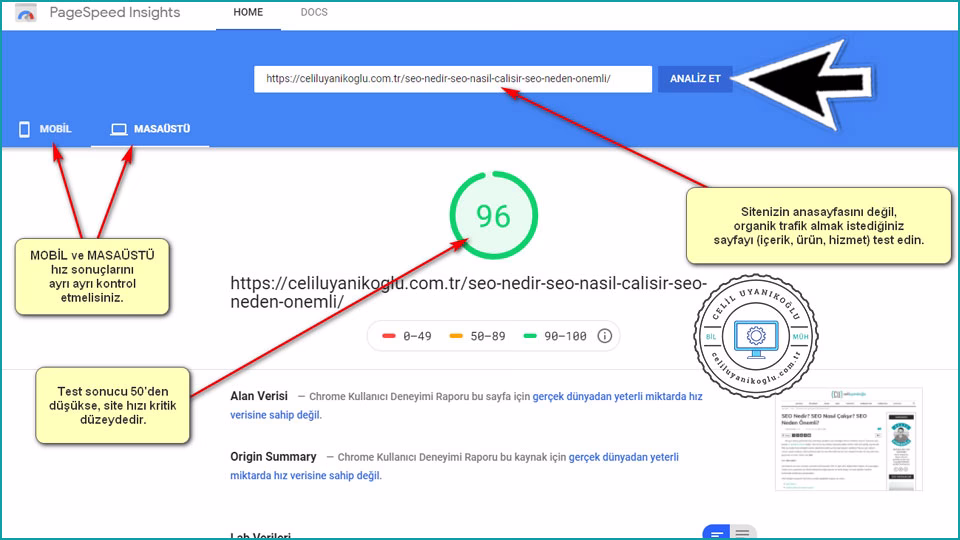Click the score scale info icon
960x540 pixels.
click(x=604, y=336)
